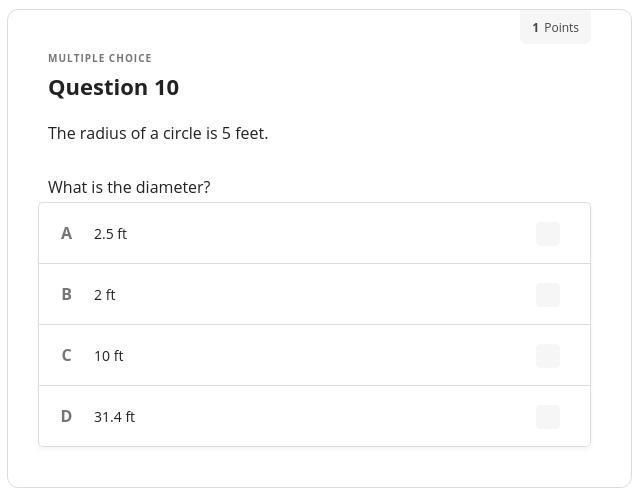Viewport: 637px width, 497px height.
Task: Click the word "Points" in the badge
Action: [561, 28]
